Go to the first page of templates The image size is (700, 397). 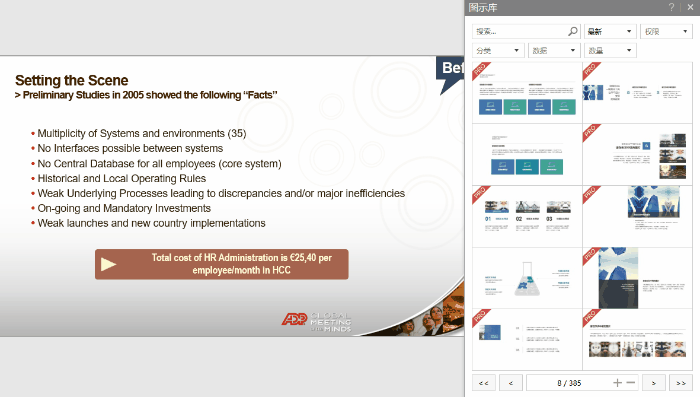coord(483,383)
